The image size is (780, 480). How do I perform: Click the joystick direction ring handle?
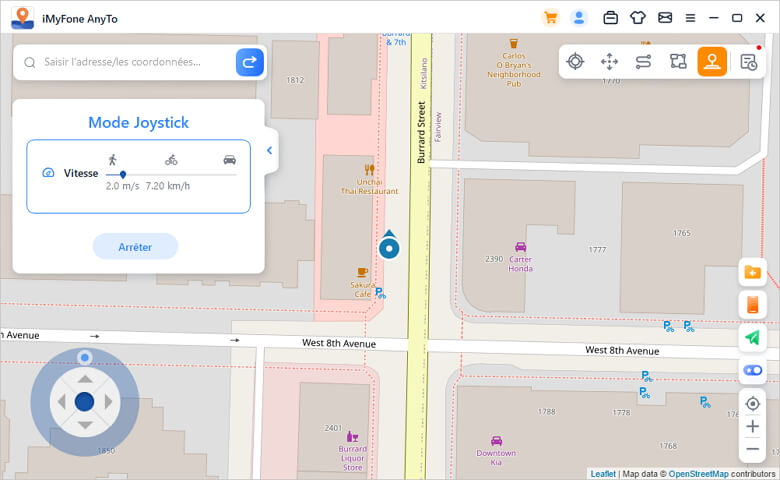[x=85, y=357]
